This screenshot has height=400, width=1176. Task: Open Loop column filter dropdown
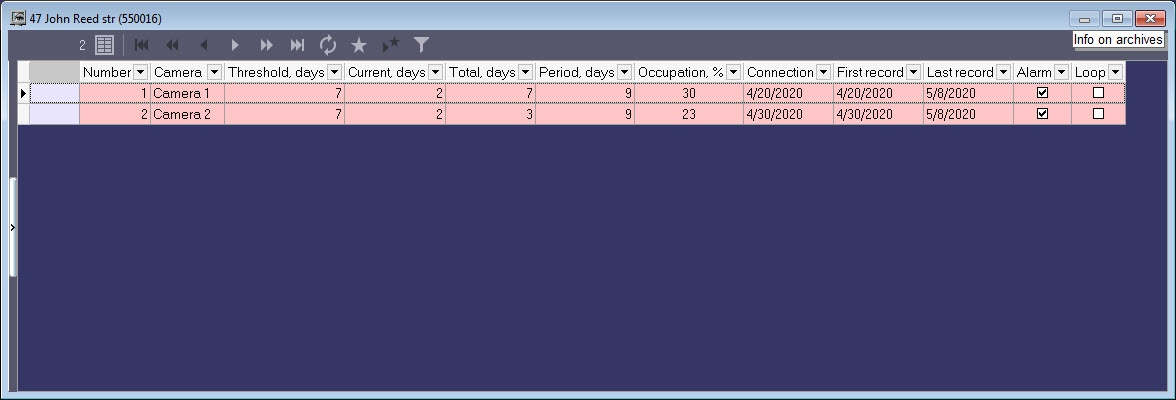tap(1115, 72)
